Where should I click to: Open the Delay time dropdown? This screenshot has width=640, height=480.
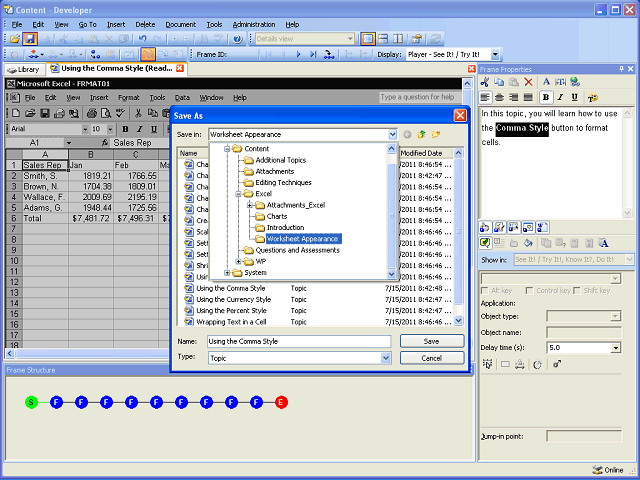616,348
